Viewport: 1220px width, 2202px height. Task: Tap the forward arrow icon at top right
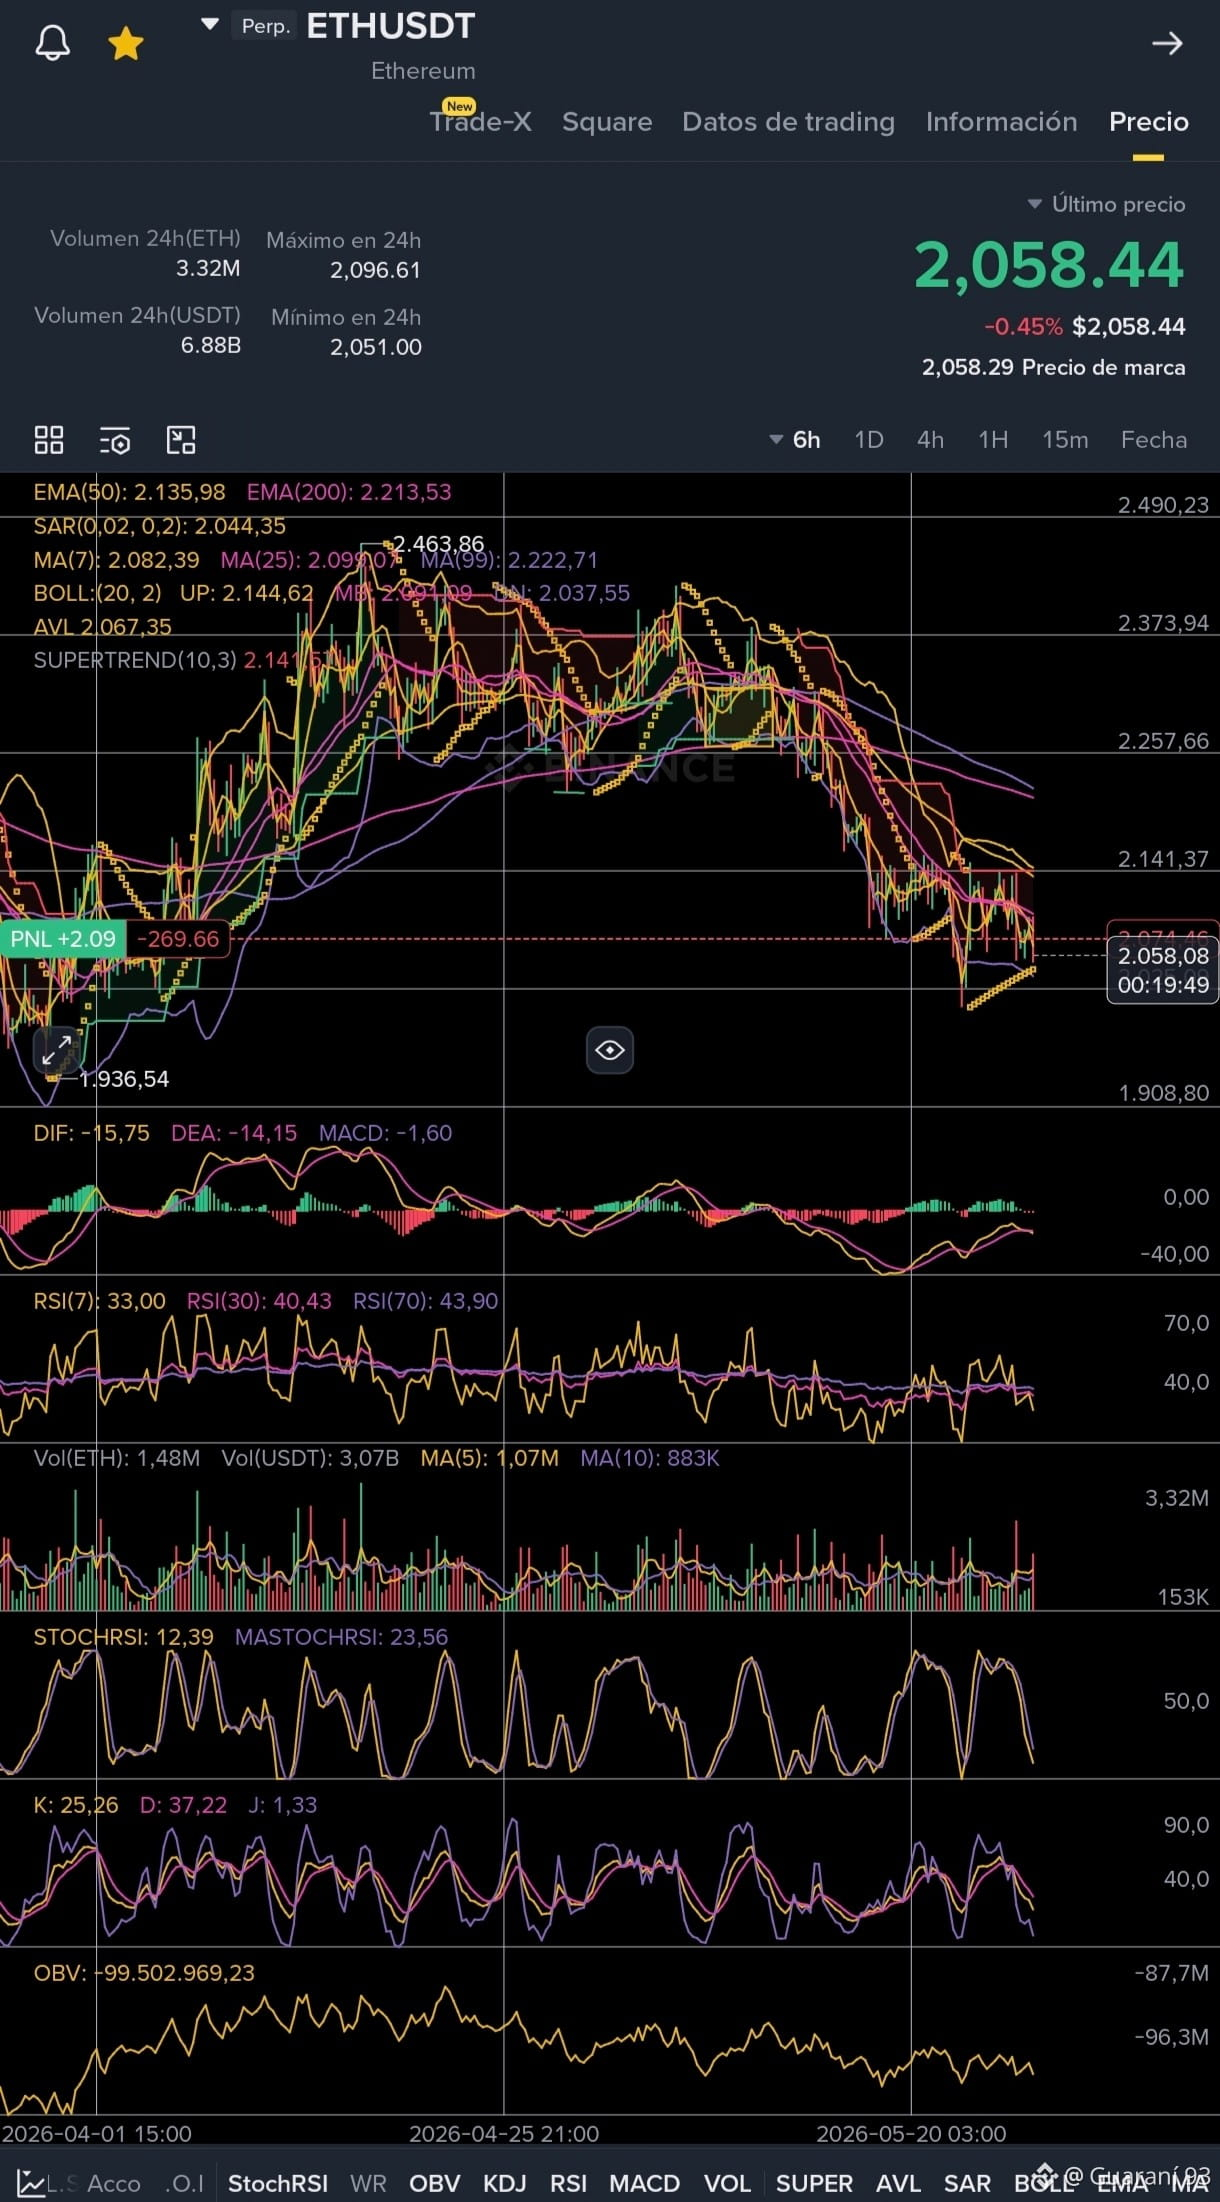[x=1167, y=43]
